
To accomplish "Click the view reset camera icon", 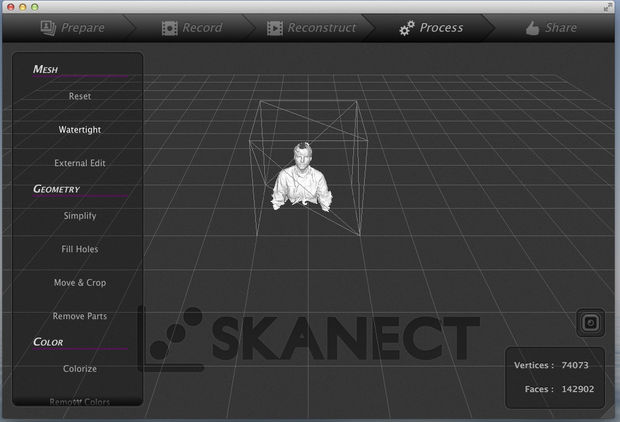I will point(590,323).
